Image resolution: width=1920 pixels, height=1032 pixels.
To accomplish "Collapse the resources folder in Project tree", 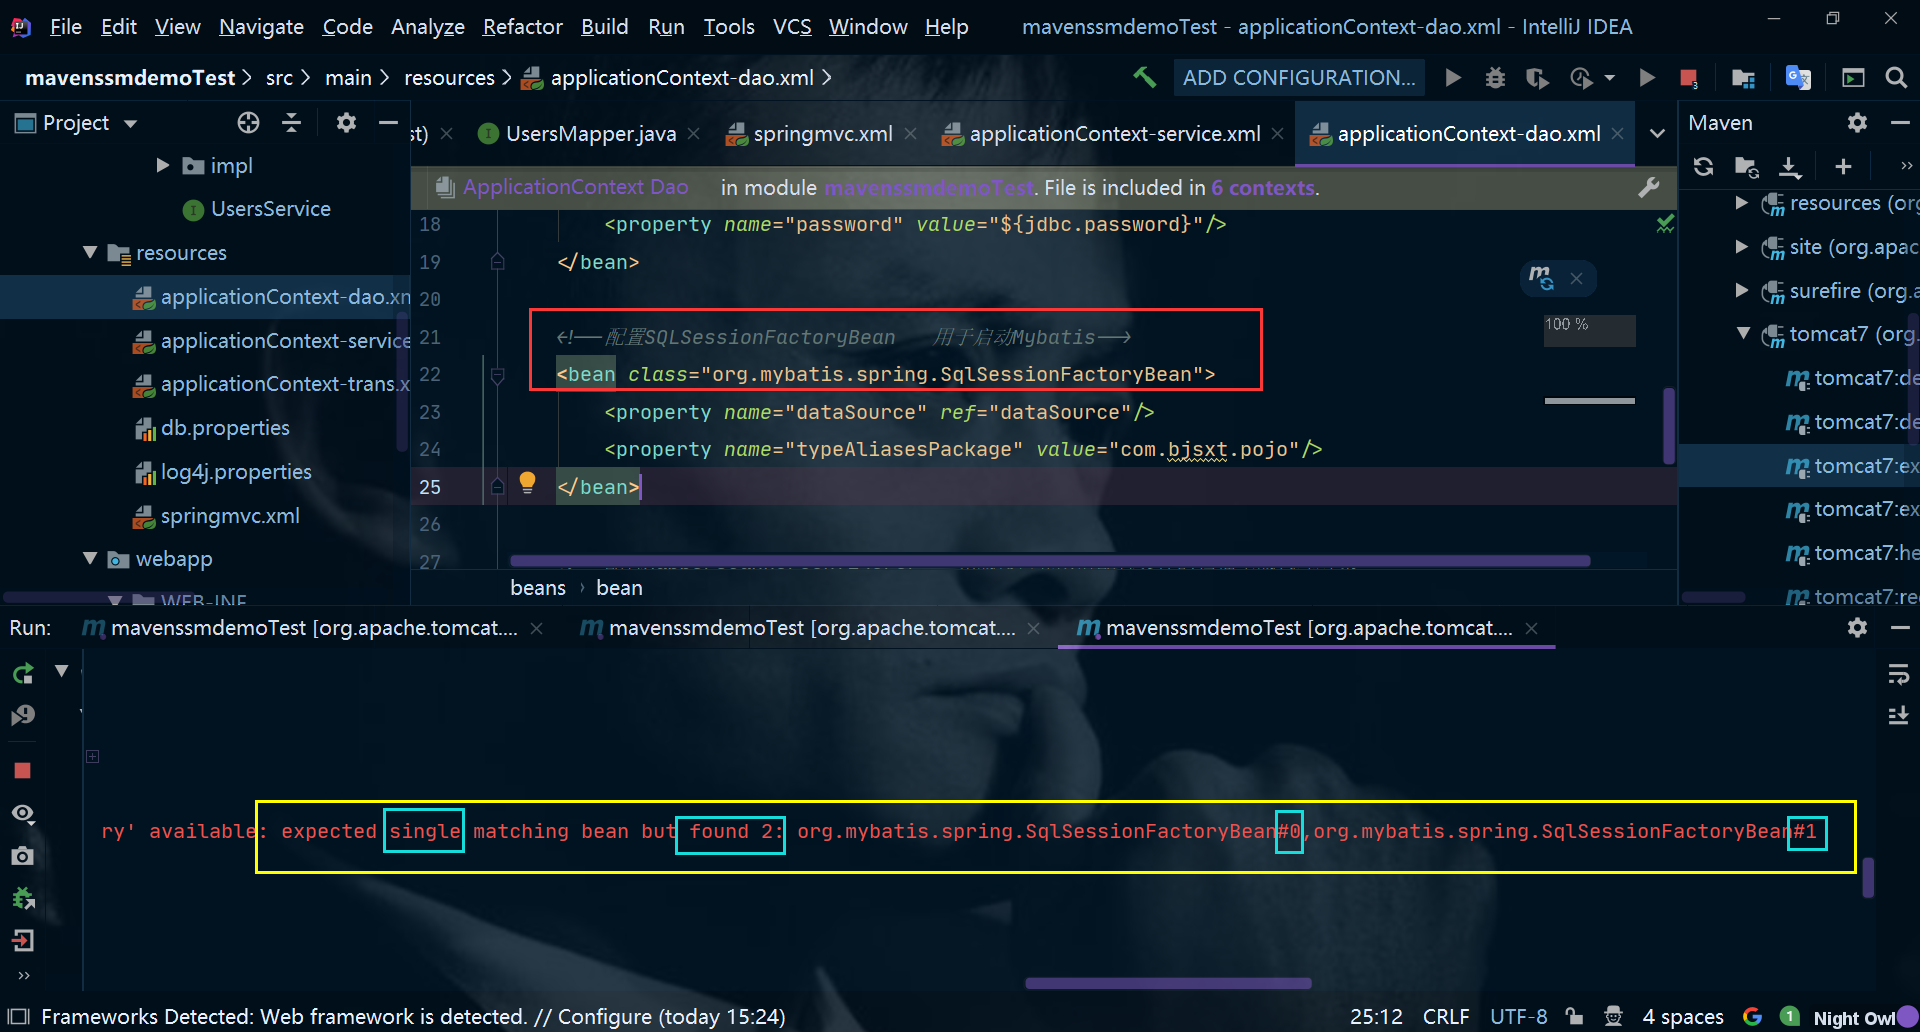I will pyautogui.click(x=90, y=252).
